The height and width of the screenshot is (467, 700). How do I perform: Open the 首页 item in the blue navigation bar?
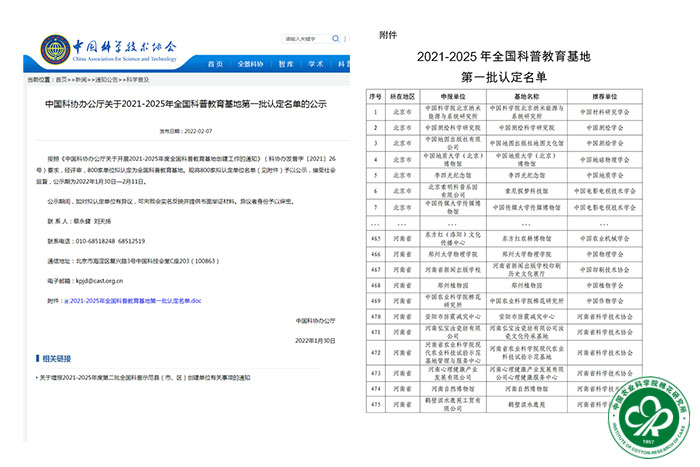[215, 64]
